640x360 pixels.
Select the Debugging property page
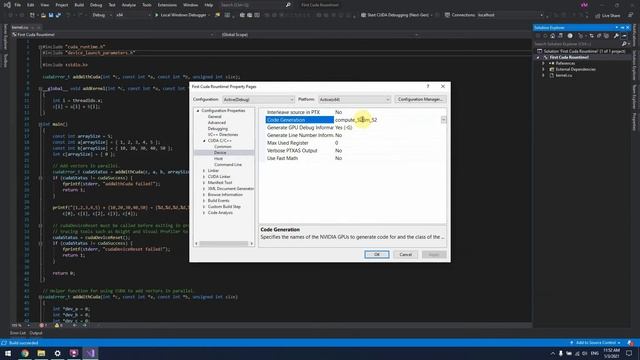click(218, 129)
